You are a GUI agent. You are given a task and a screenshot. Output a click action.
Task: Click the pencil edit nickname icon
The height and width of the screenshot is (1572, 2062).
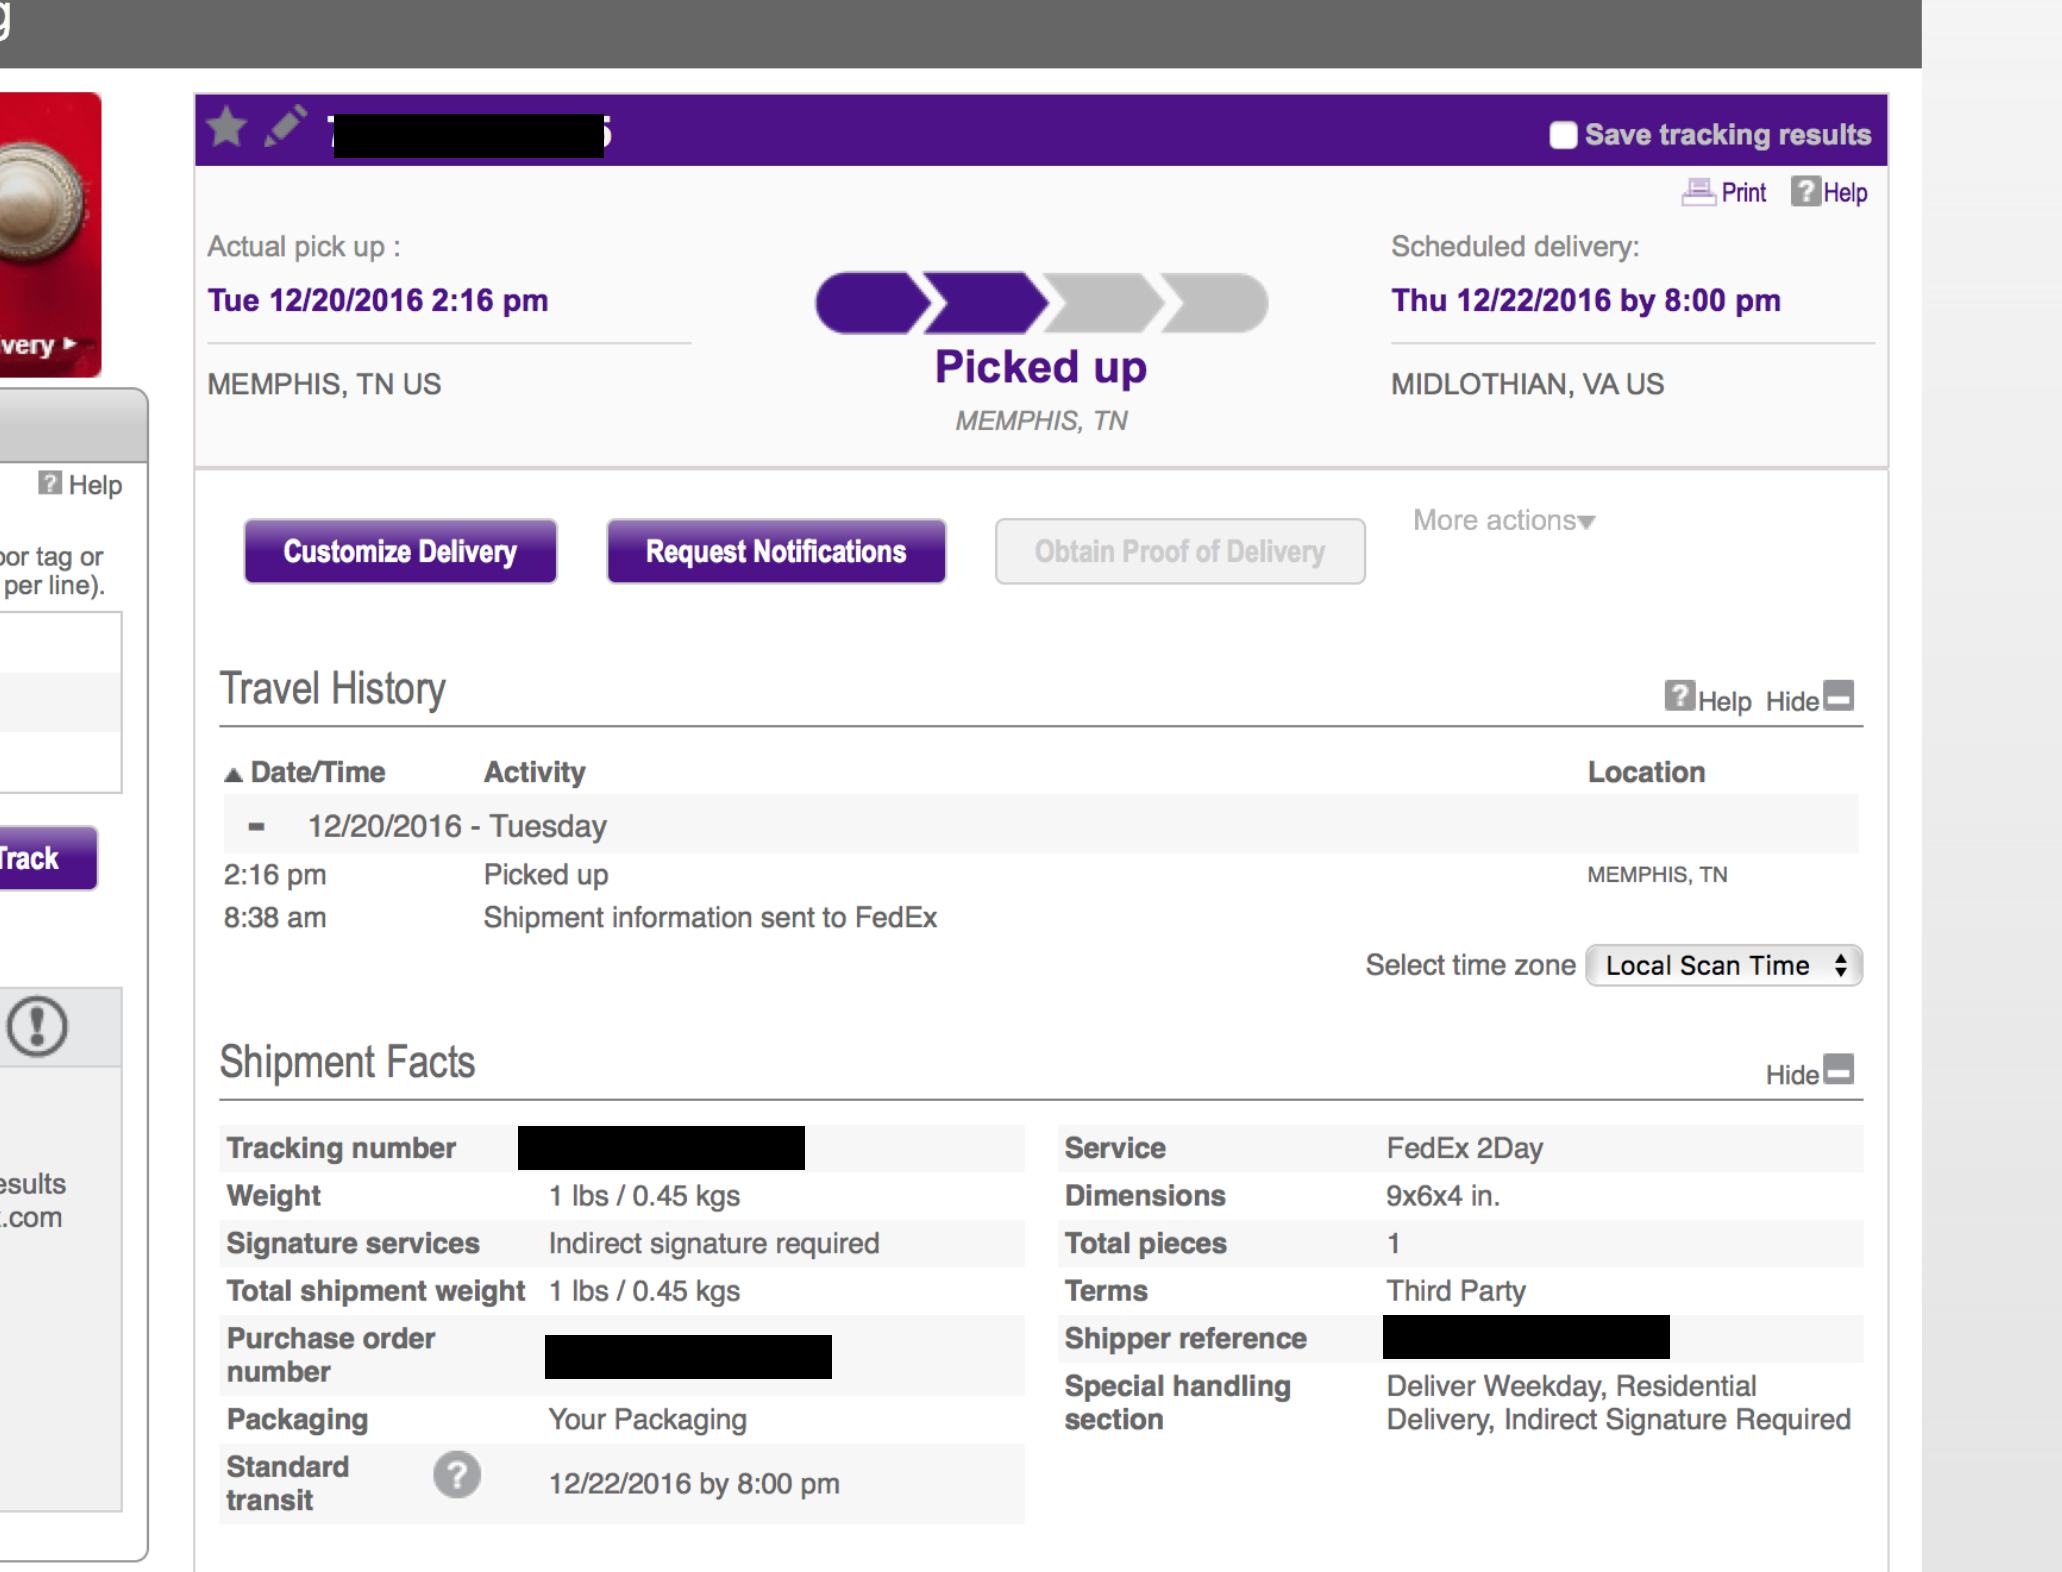tap(285, 127)
